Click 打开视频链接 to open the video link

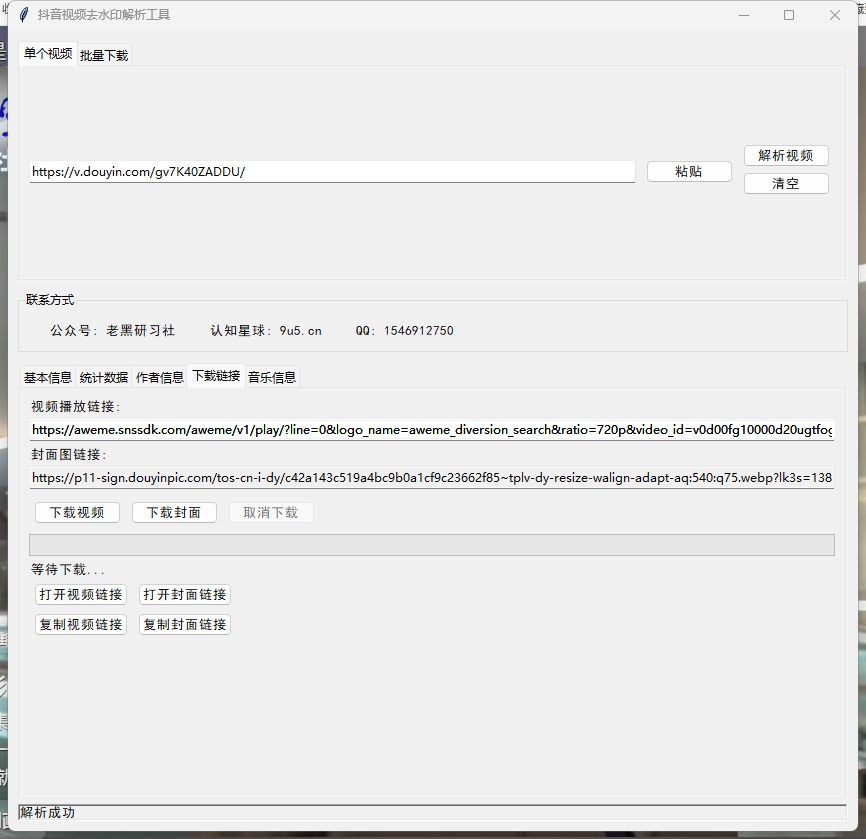pos(81,594)
